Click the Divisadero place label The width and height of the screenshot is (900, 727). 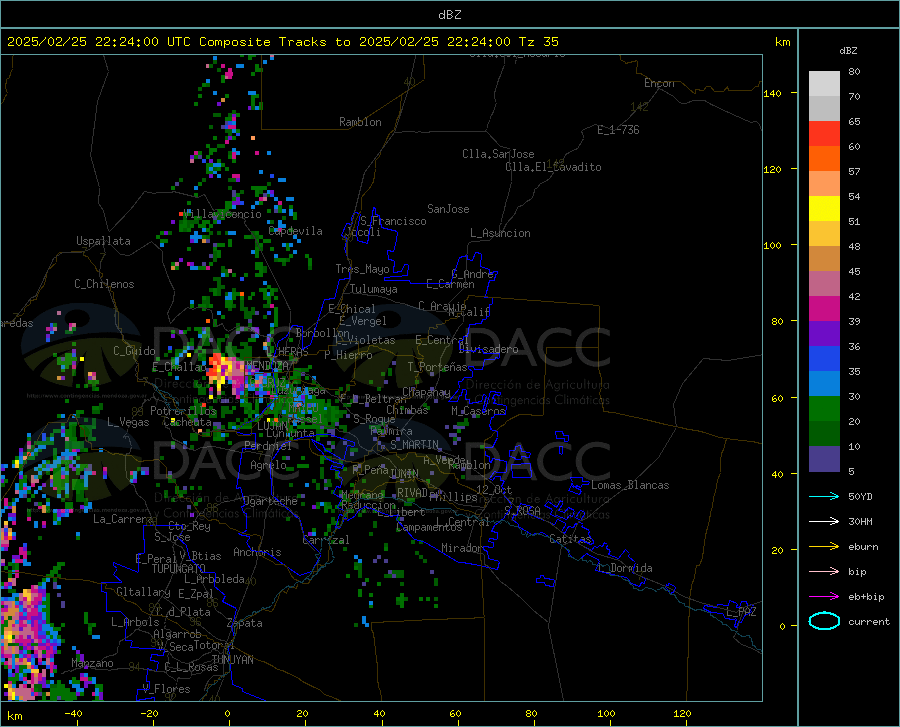click(x=488, y=349)
